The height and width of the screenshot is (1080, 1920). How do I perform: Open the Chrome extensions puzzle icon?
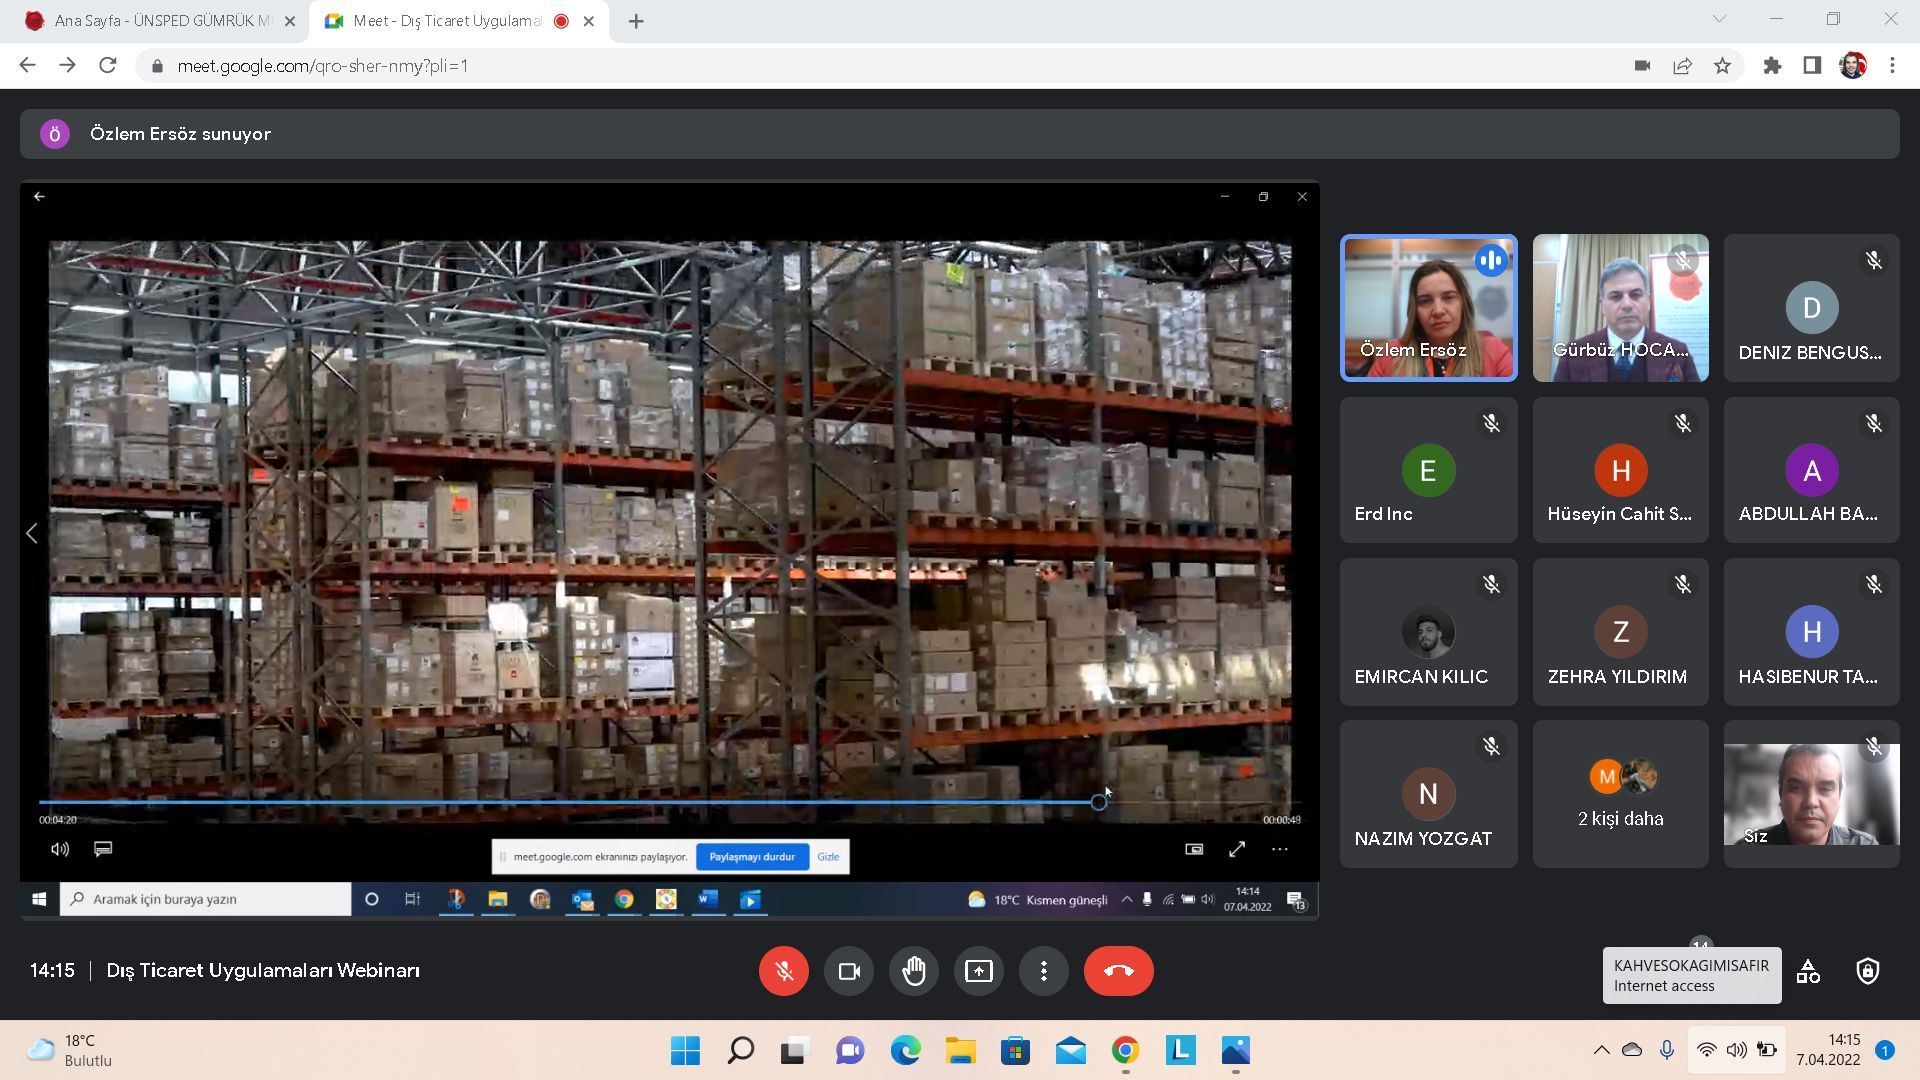coord(1772,66)
